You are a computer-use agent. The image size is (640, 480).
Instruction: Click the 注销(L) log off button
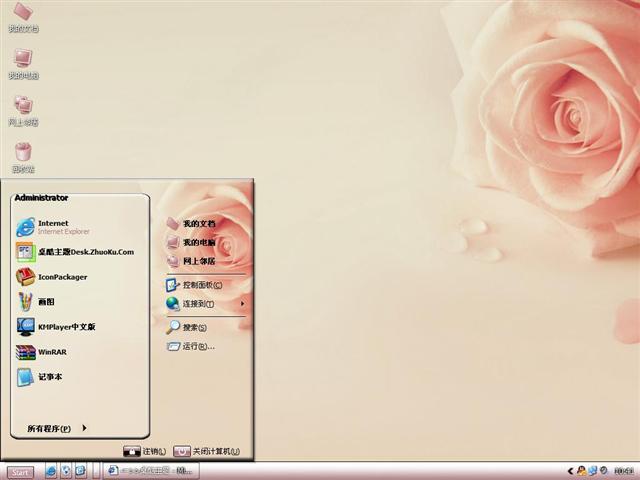pyautogui.click(x=144, y=452)
